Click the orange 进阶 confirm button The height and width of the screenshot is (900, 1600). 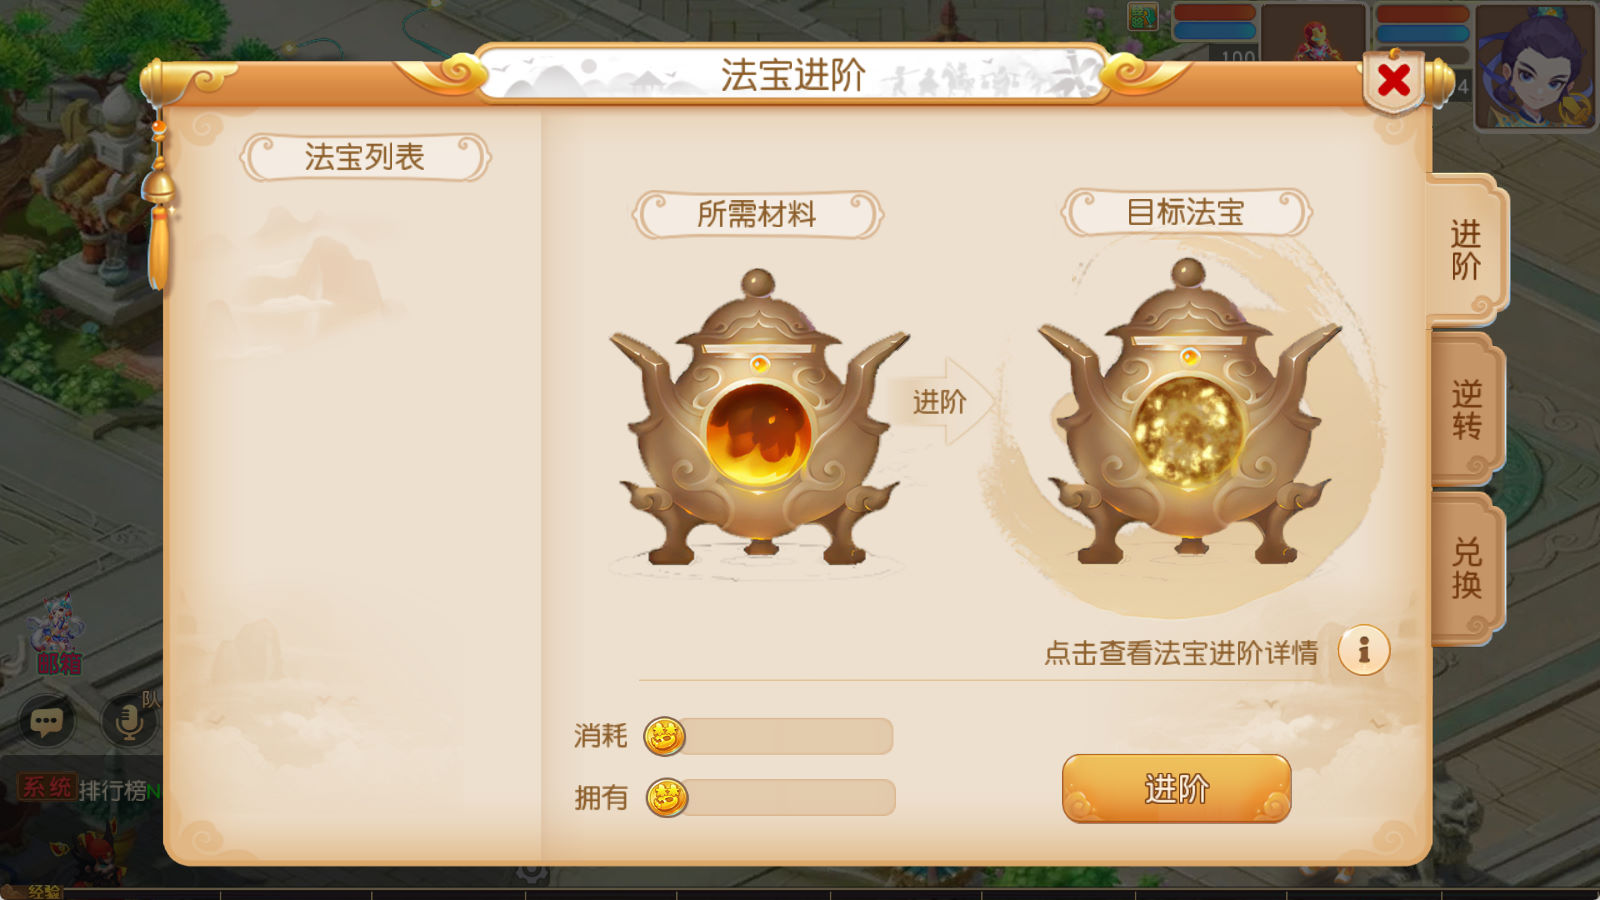click(1176, 789)
